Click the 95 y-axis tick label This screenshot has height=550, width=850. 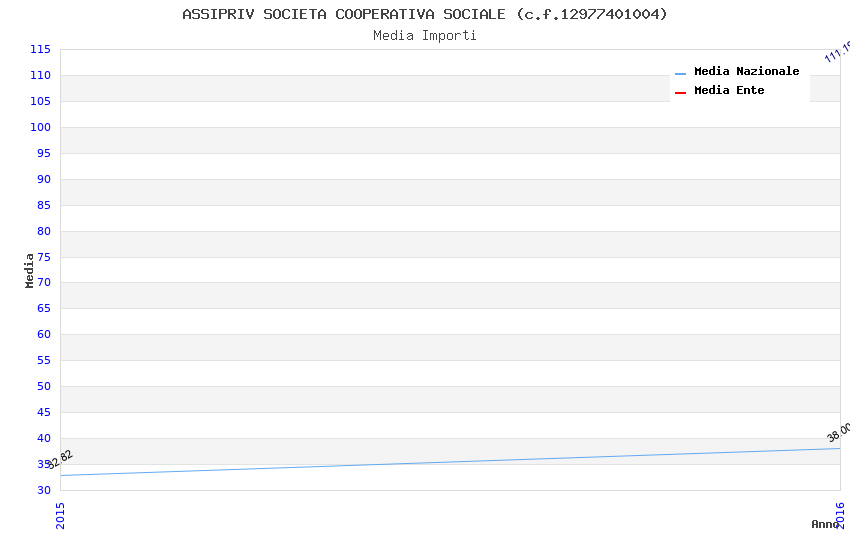(x=43, y=153)
